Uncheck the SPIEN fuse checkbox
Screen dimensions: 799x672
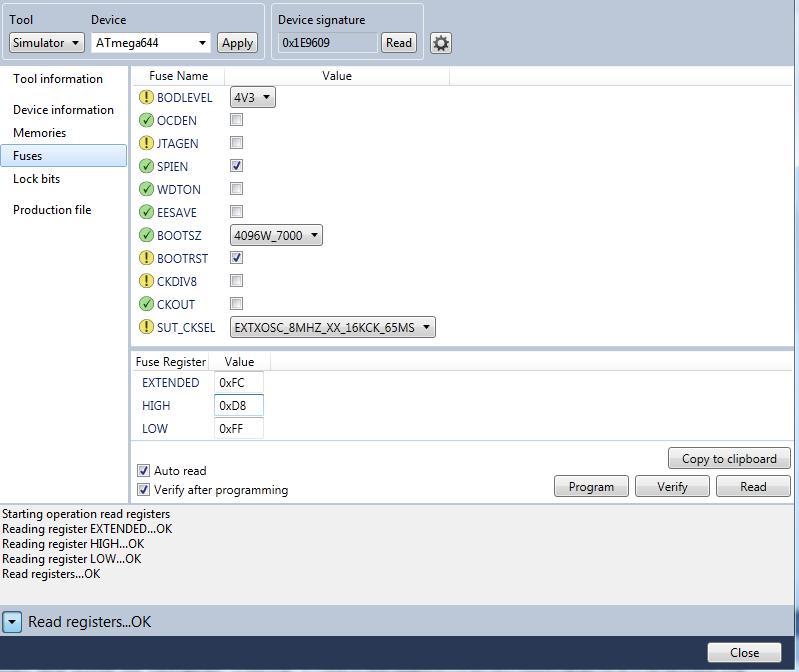237,166
